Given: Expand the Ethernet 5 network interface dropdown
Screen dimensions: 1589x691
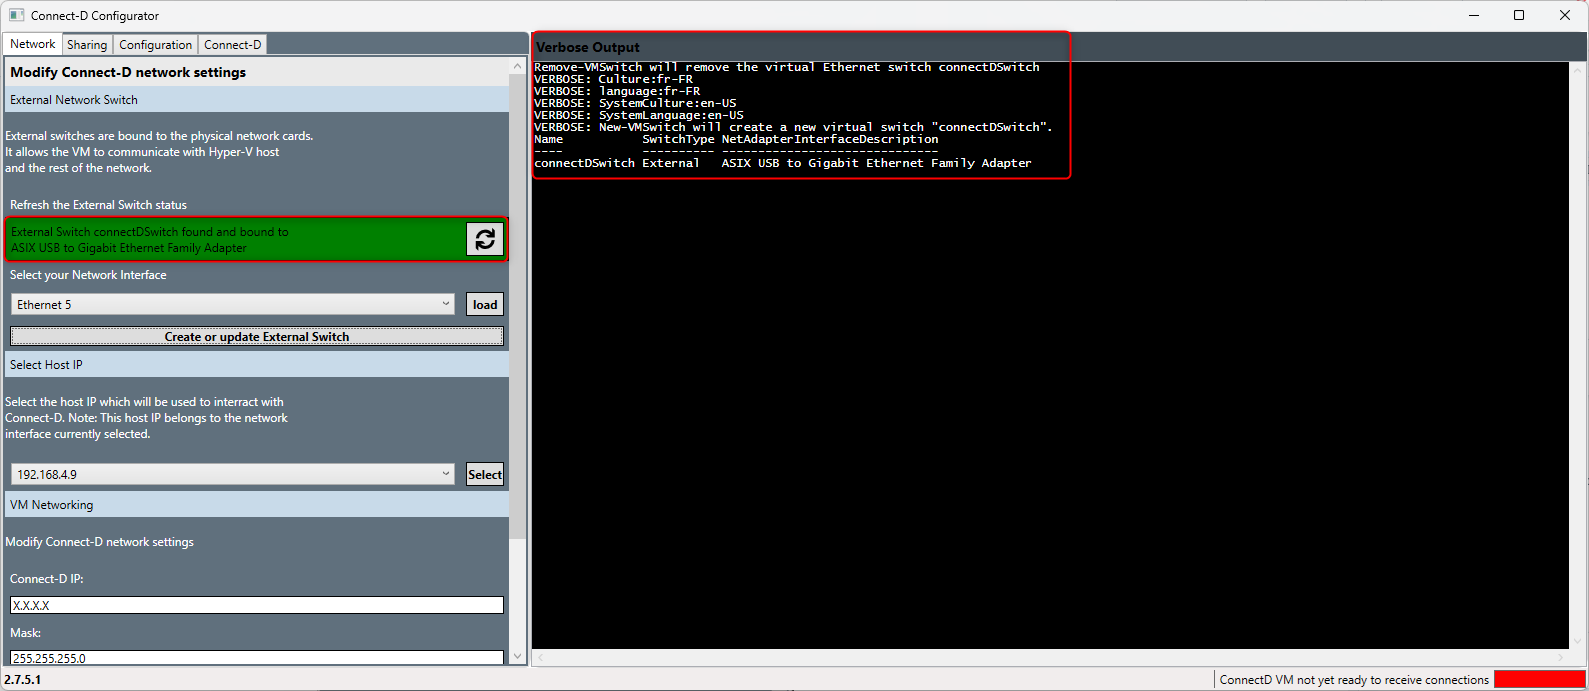Looking at the screenshot, I should pyautogui.click(x=234, y=304).
